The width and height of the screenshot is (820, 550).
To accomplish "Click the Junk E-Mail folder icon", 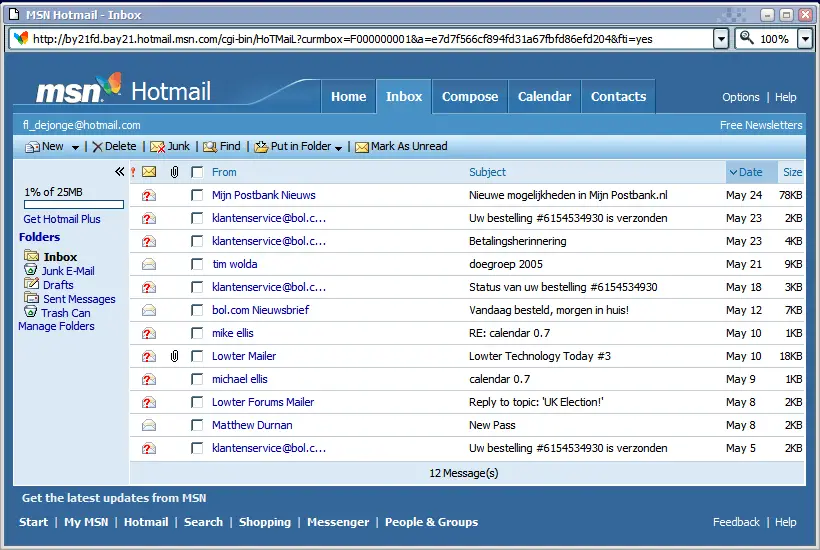I will (31, 270).
